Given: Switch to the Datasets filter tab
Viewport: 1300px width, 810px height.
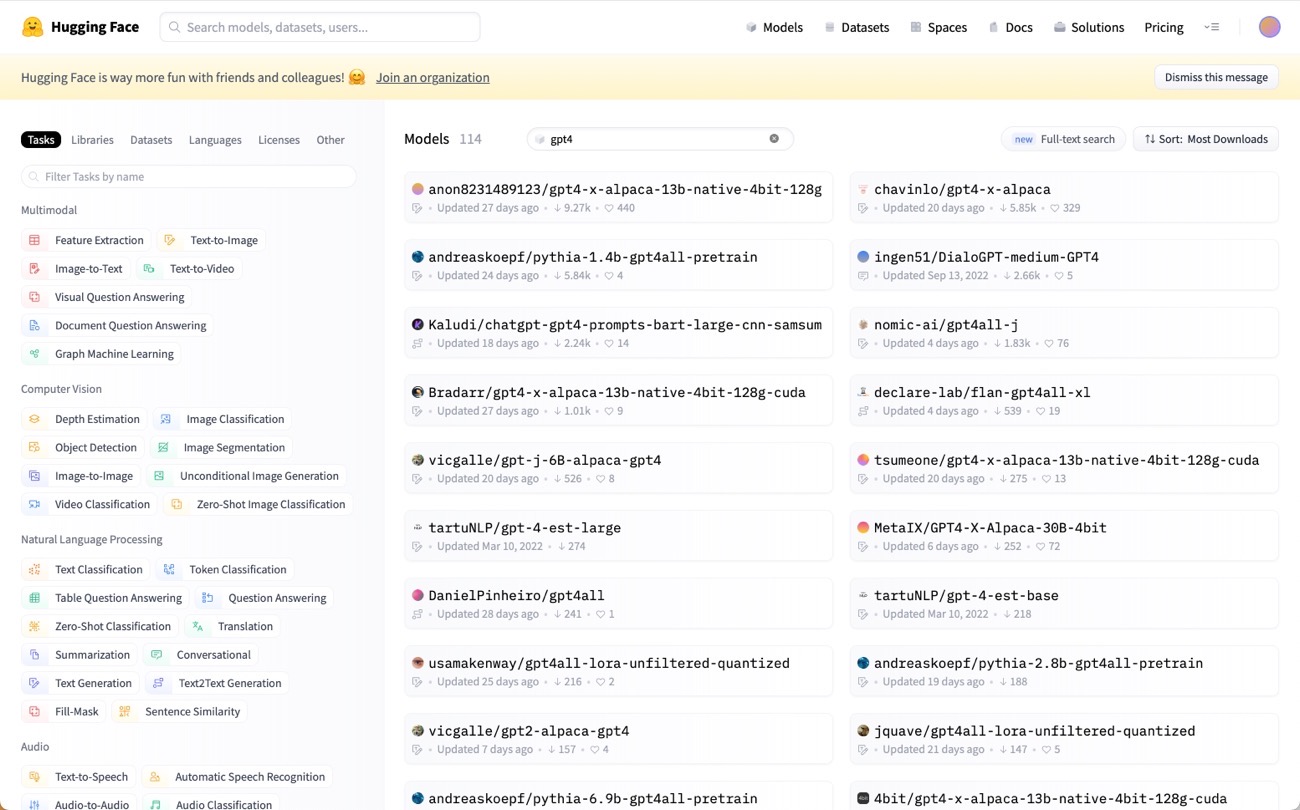Looking at the screenshot, I should [151, 140].
